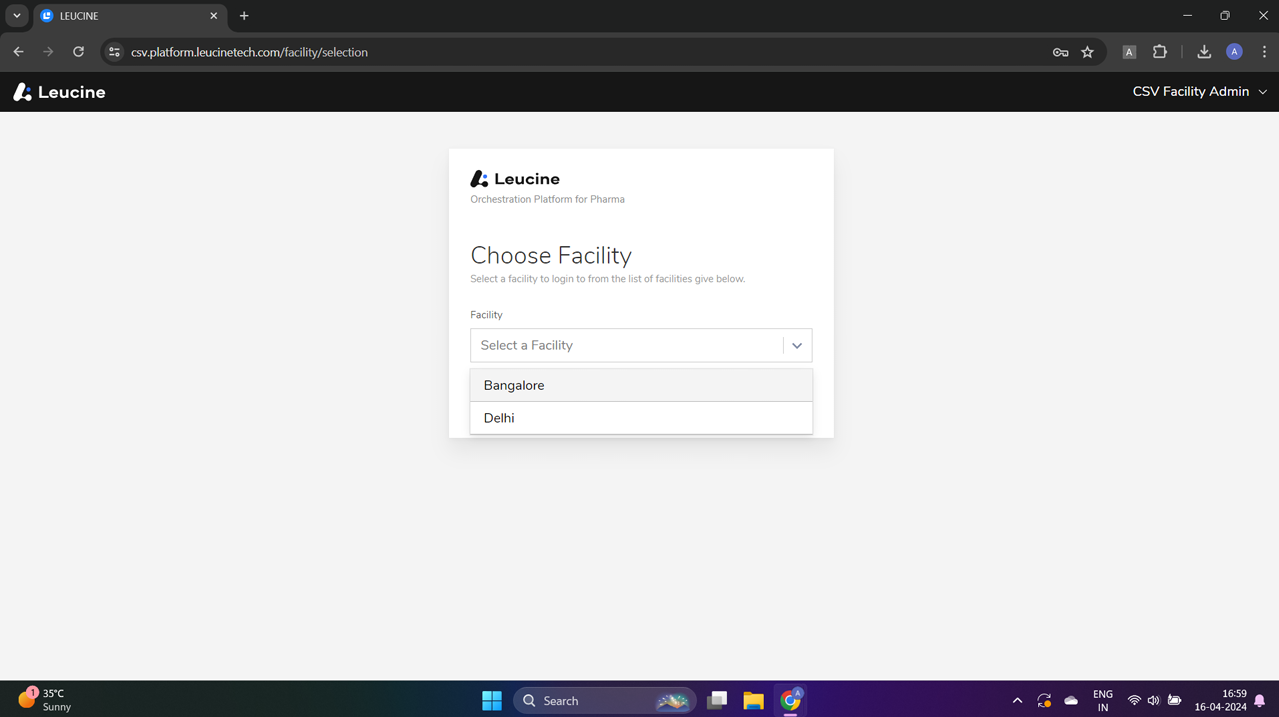
Task: Reload the page with the refresh icon
Action: point(78,52)
